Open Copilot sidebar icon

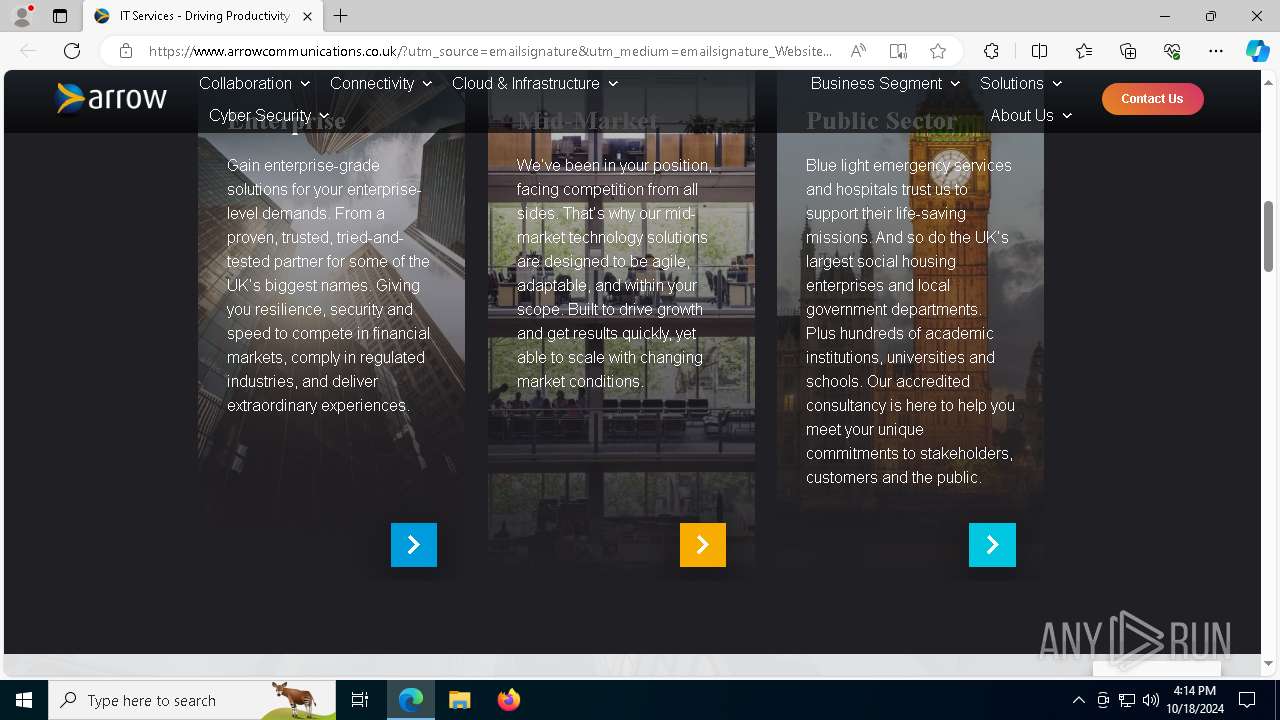1257,51
